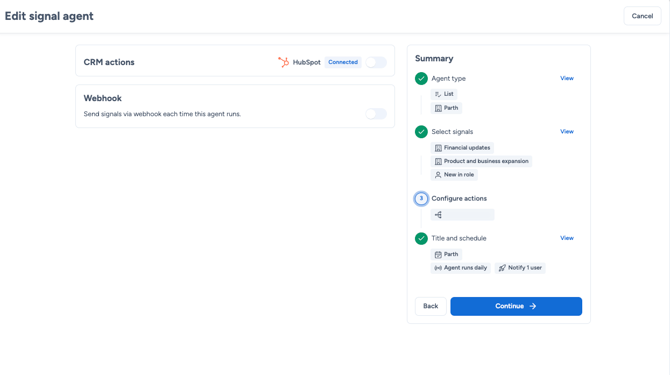The height and width of the screenshot is (375, 670).
Task: Click the Continue button
Action: (516, 306)
